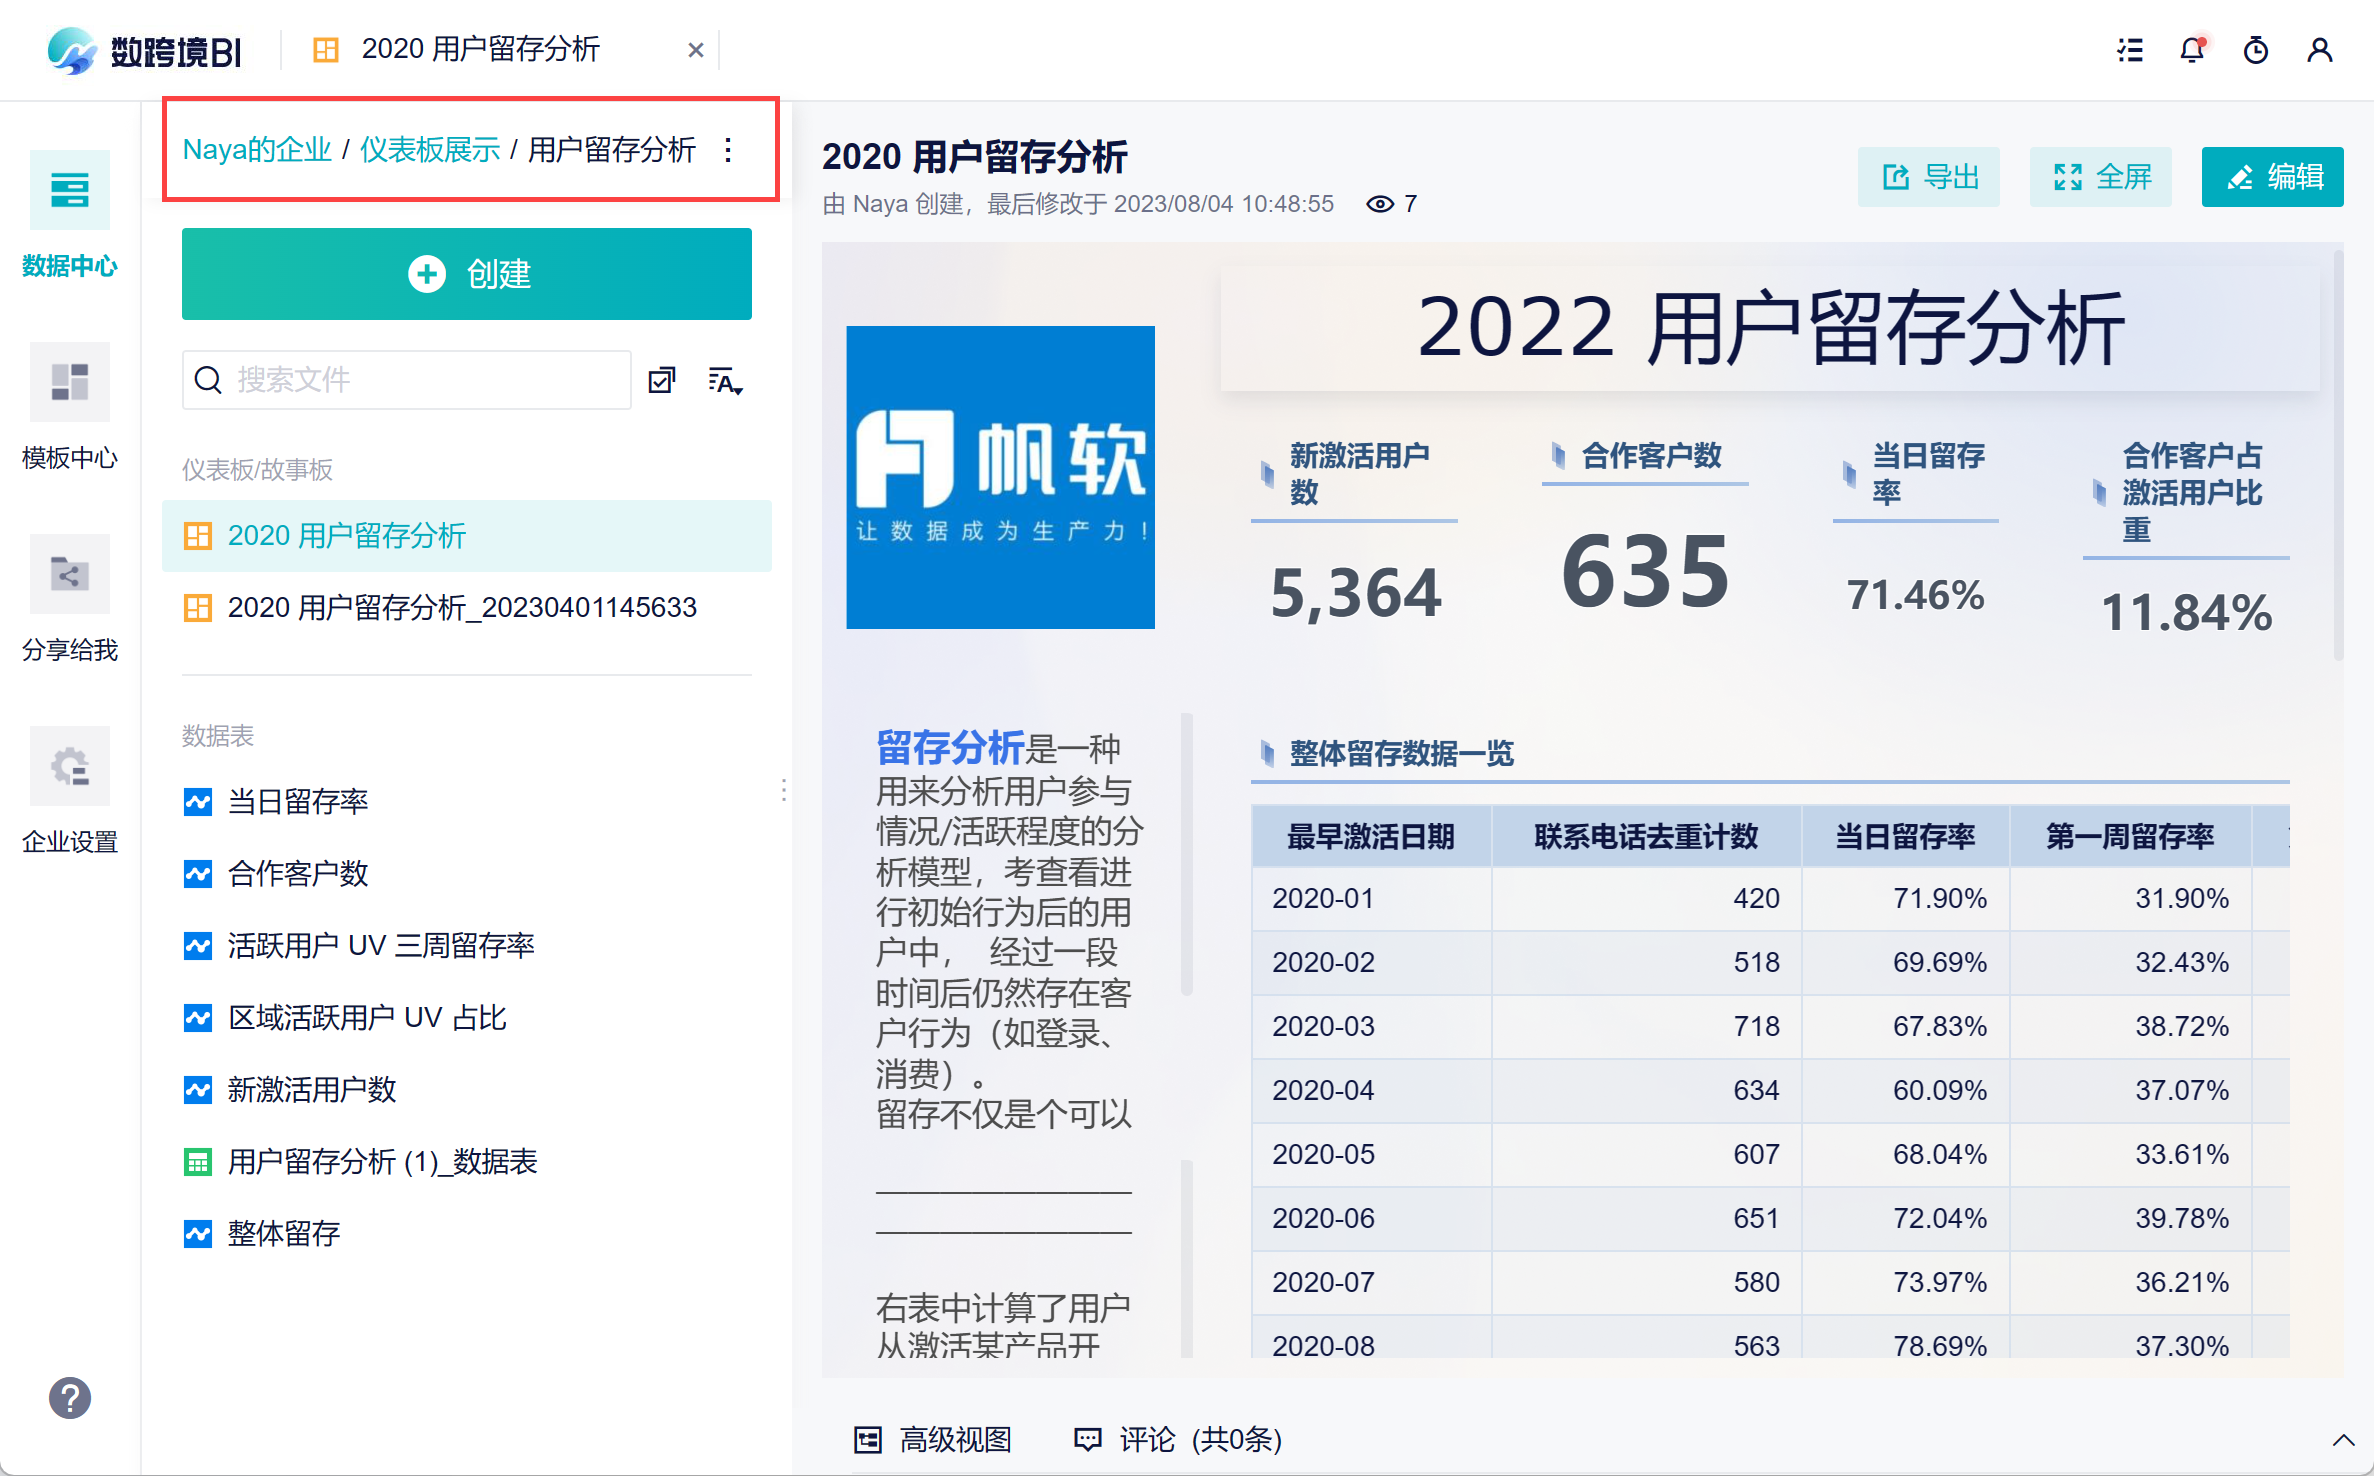The image size is (2374, 1476).
Task: Click the dashboard vertical scrollbar
Action: coord(2338,460)
